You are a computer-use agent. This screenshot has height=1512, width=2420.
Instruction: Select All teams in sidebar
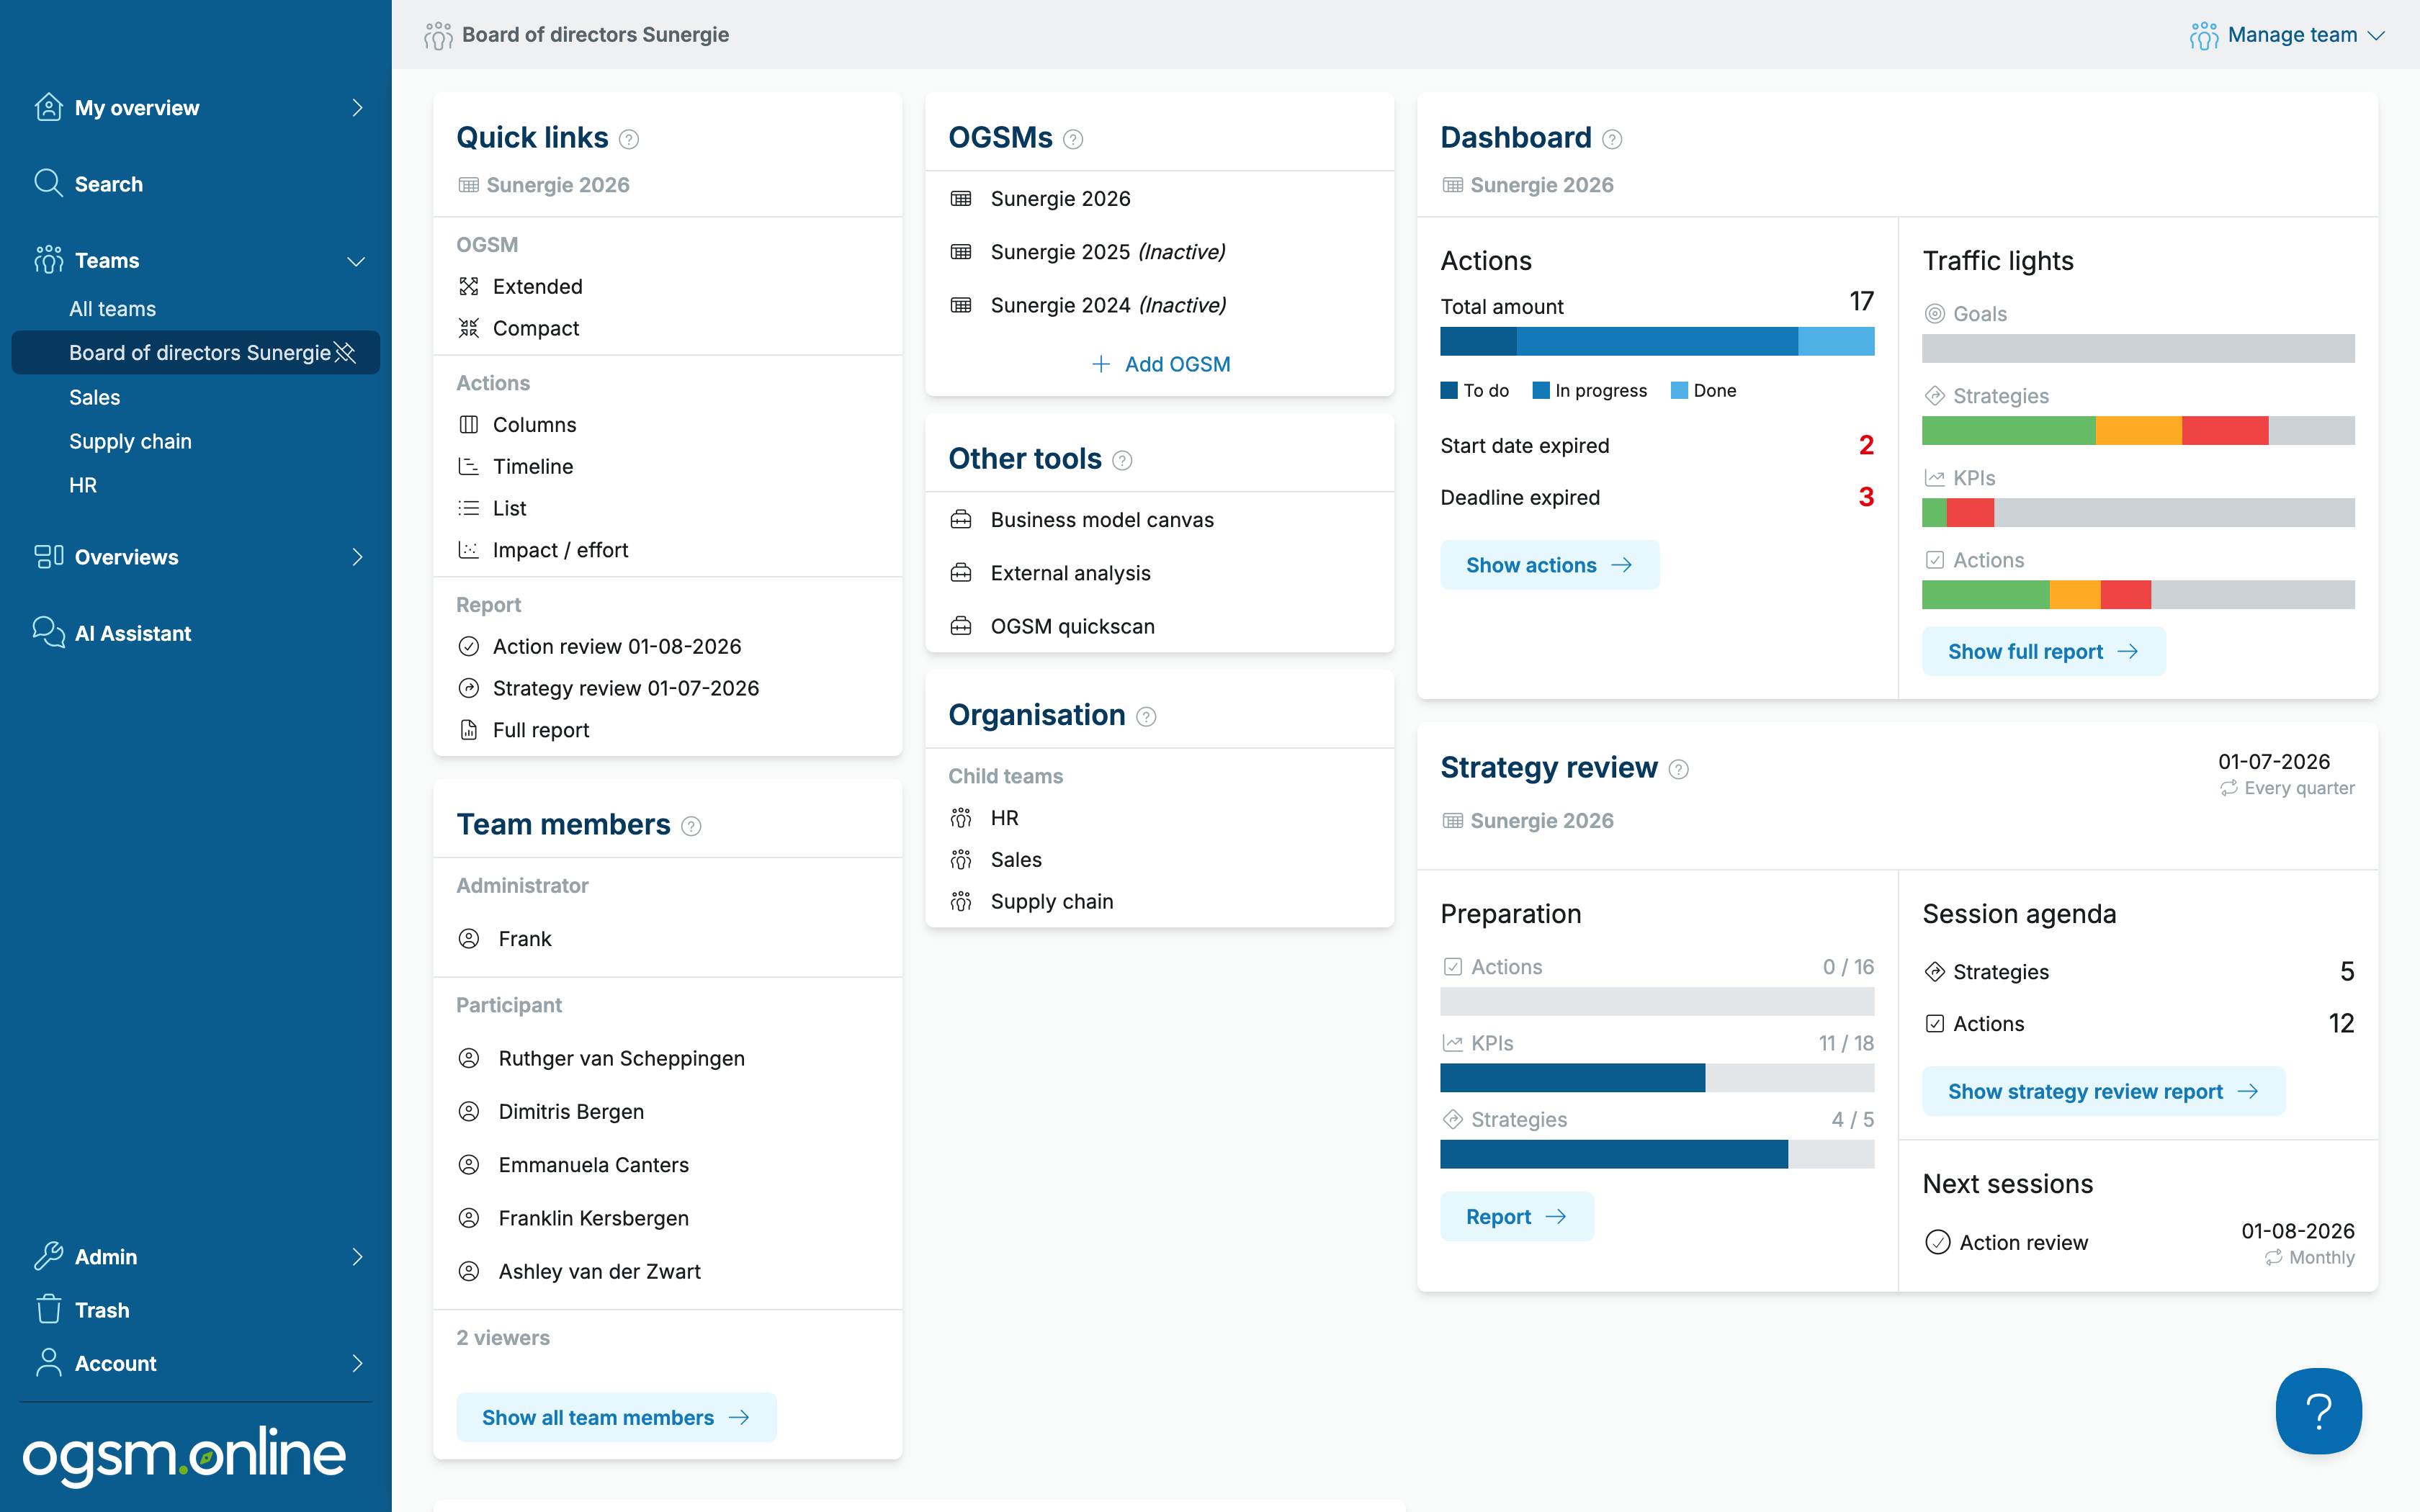coord(112,309)
